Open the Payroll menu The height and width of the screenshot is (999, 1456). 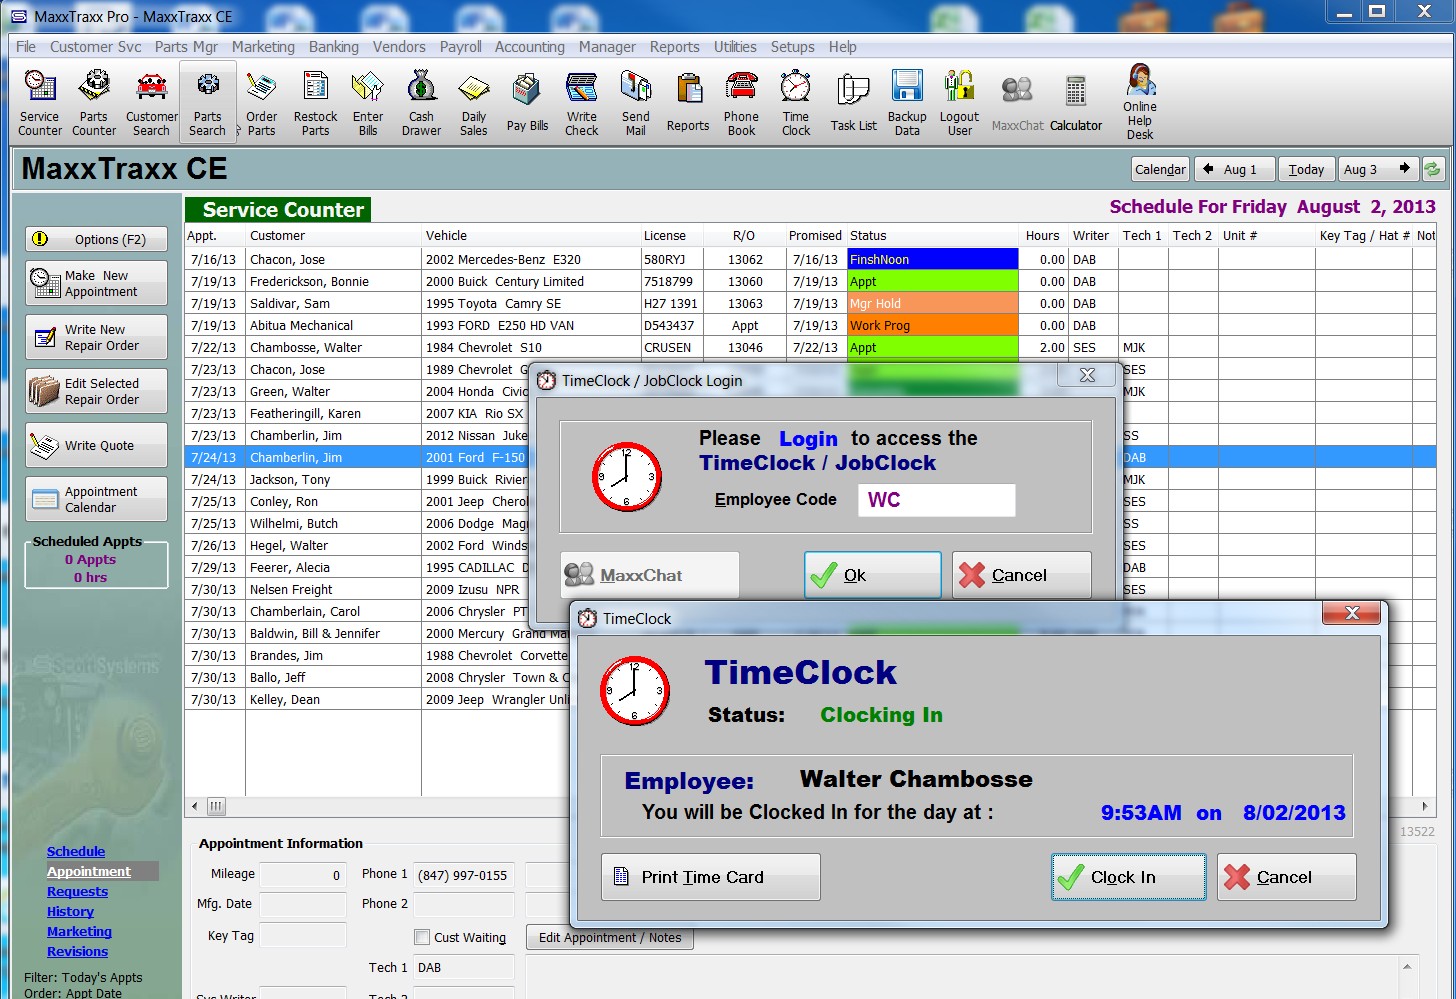(460, 46)
